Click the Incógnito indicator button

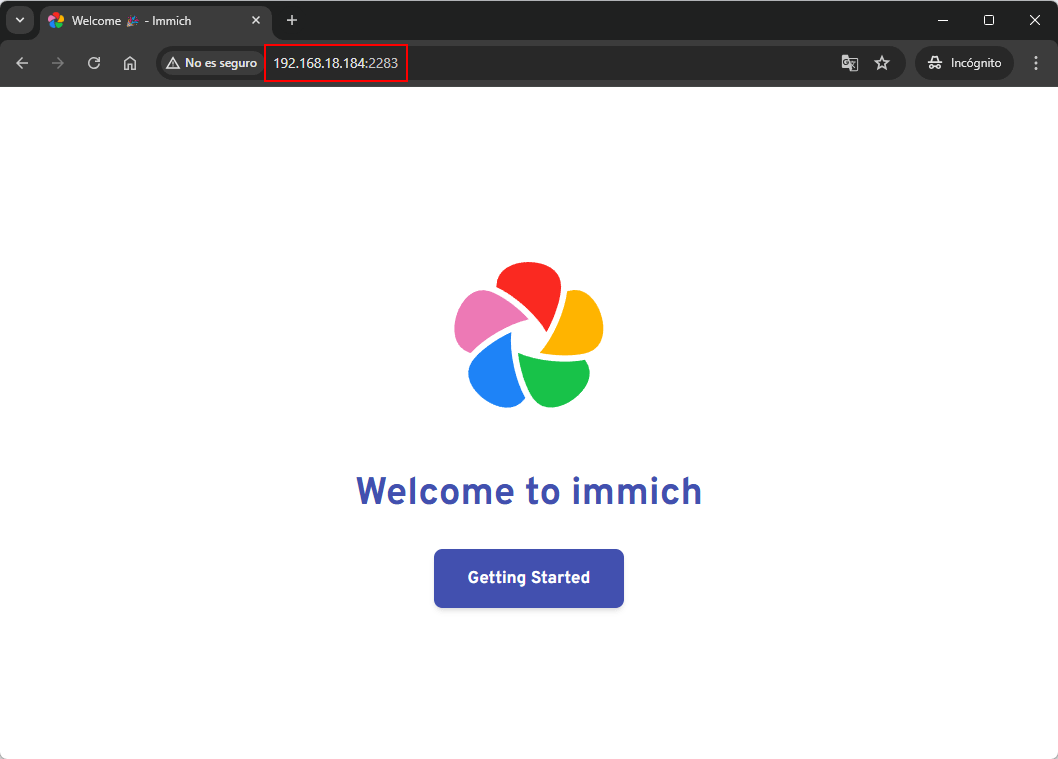coord(964,63)
